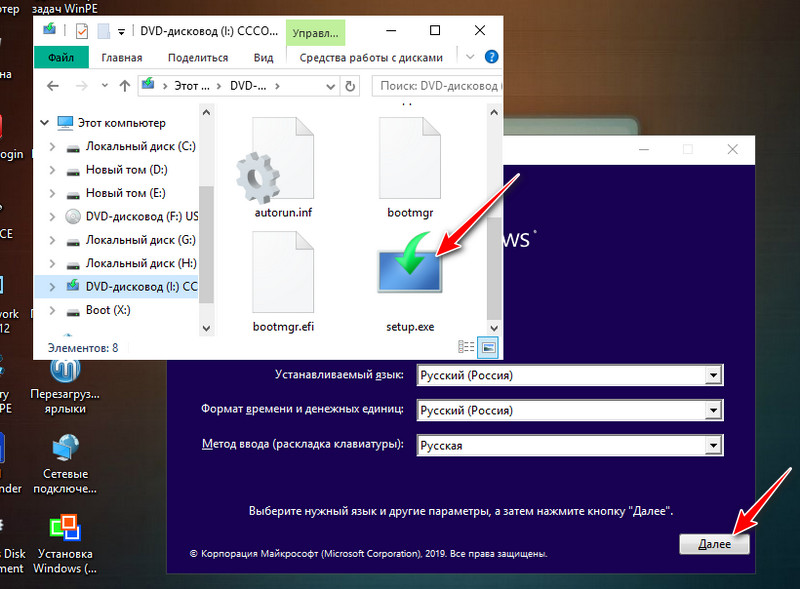Select Локальный диск (G:) in navigation tree
The width and height of the screenshot is (800, 589).
[x=140, y=240]
